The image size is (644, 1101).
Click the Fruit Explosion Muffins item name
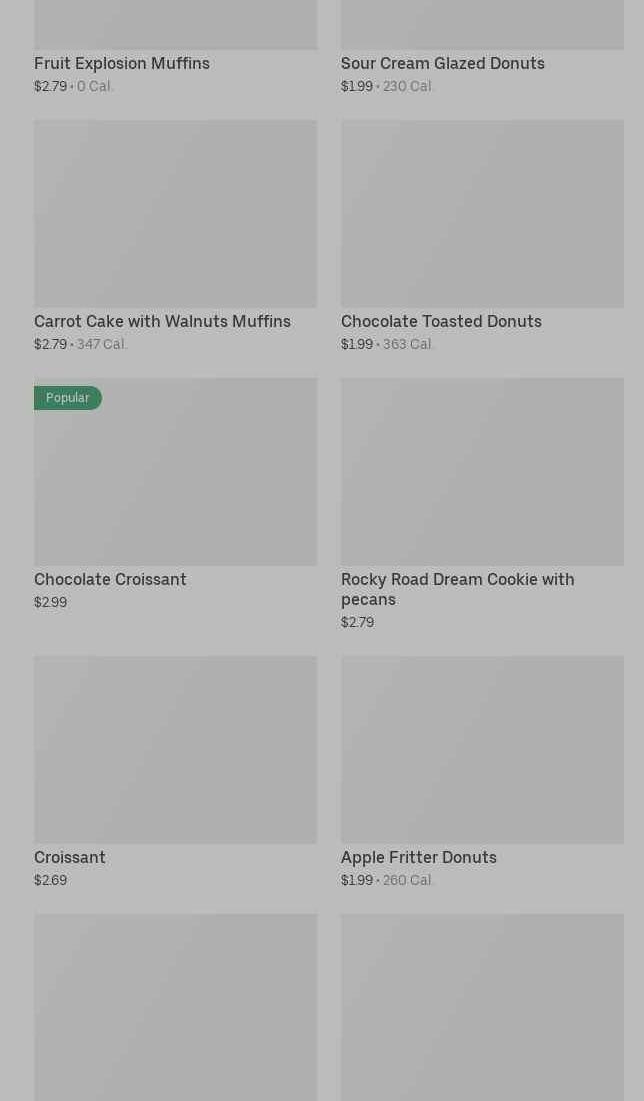122,63
